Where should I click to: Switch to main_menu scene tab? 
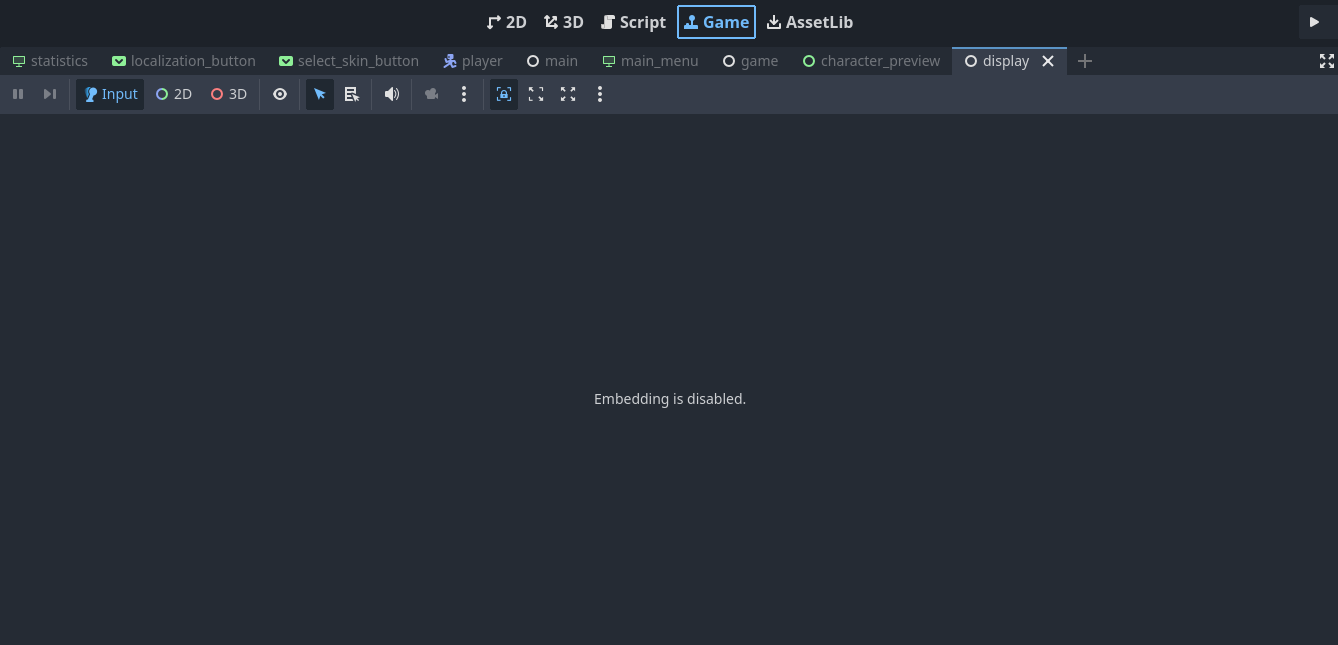tap(650, 61)
